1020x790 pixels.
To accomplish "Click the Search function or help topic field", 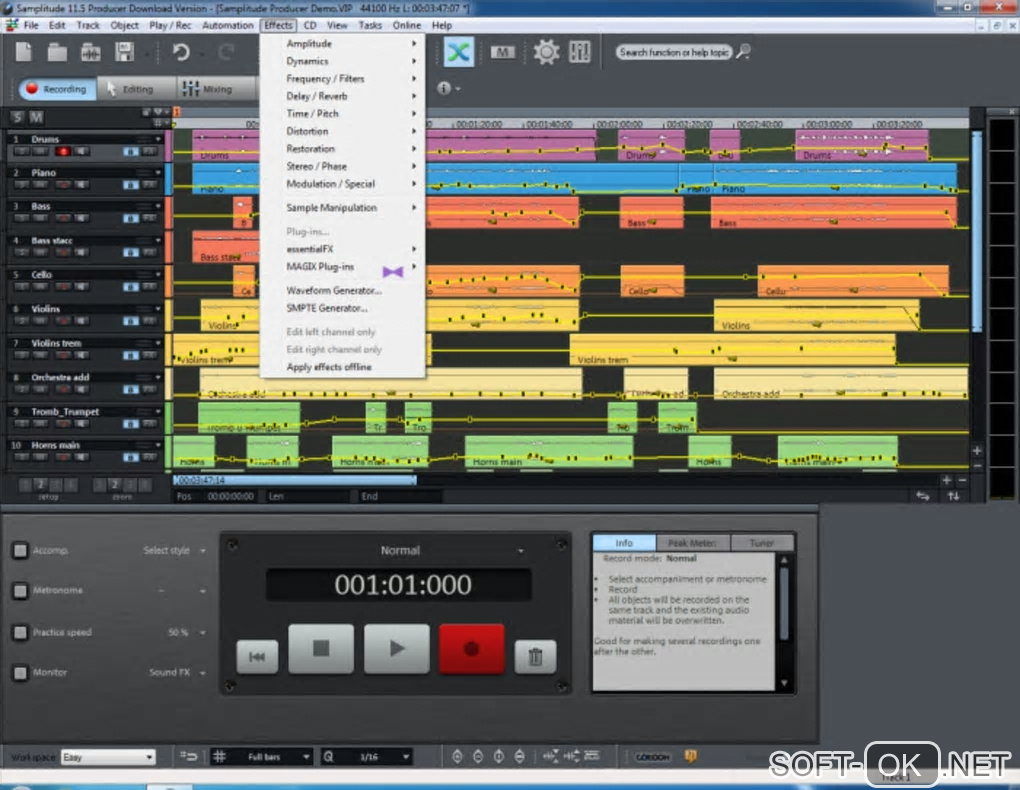I will (674, 52).
